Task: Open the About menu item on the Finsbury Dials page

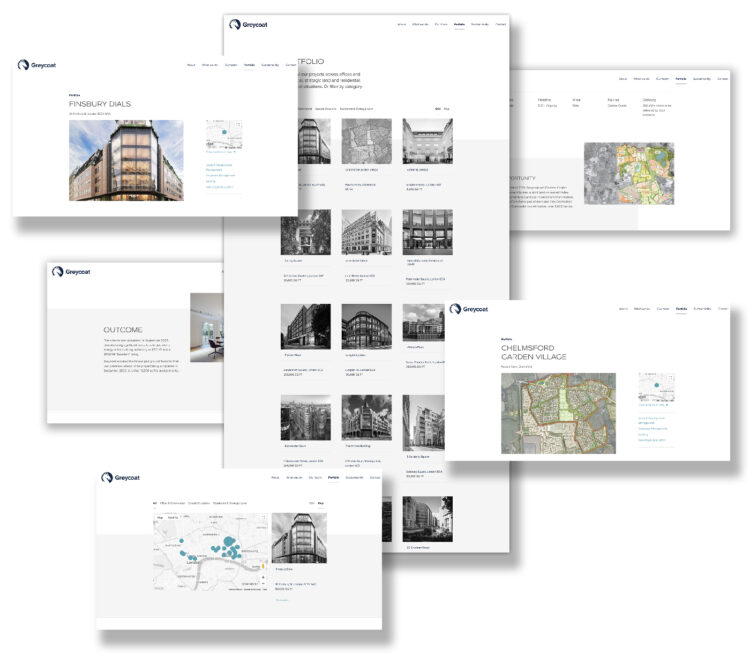Action: (x=190, y=64)
